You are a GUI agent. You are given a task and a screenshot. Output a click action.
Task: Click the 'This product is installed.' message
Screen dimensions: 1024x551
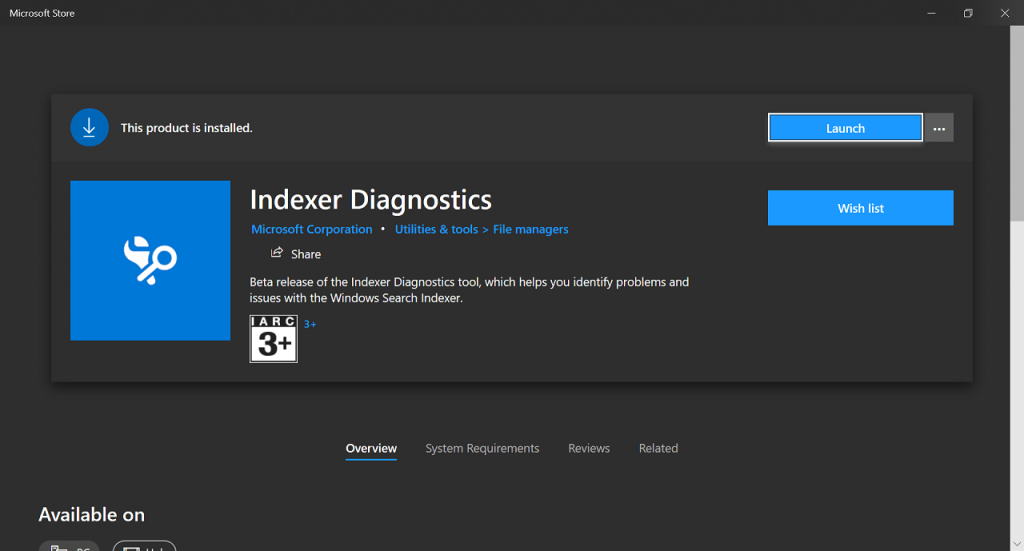point(186,128)
